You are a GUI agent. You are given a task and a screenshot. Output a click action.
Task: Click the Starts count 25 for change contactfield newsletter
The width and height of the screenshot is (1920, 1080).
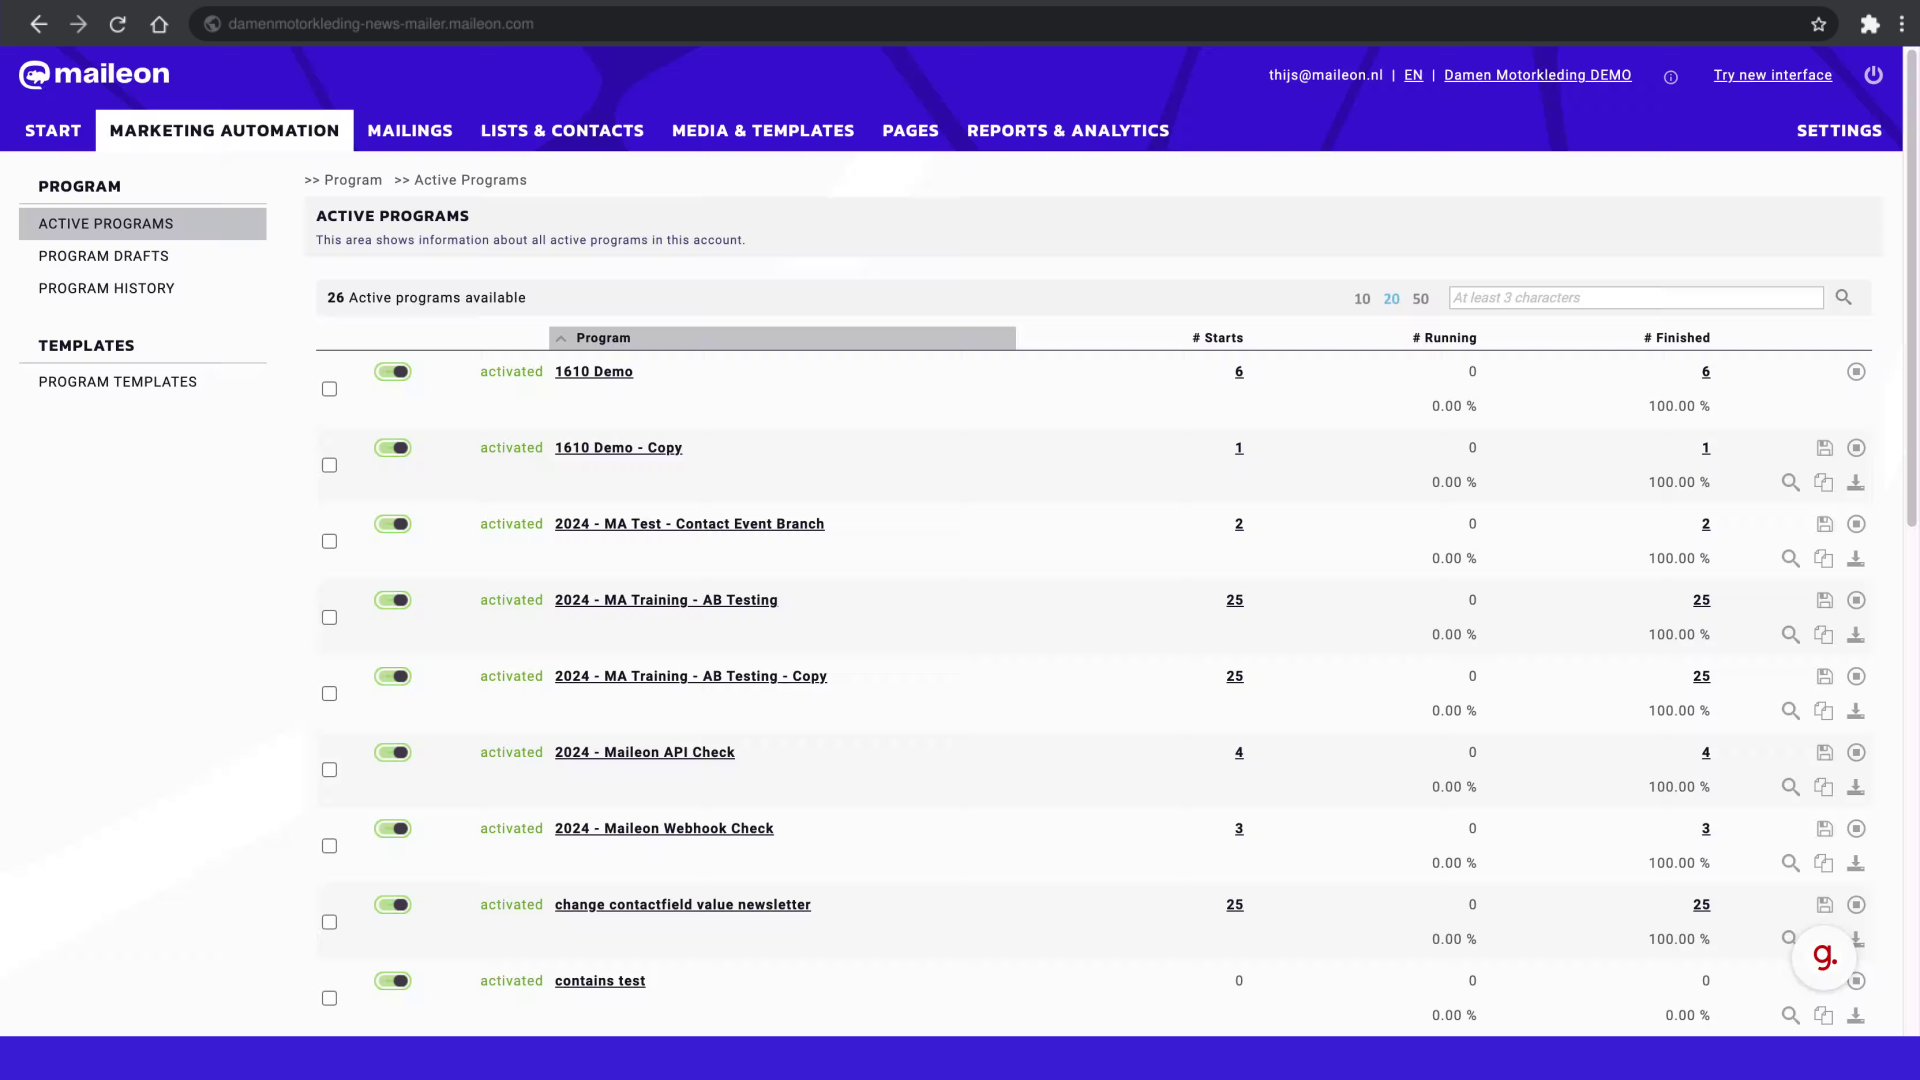(1235, 905)
